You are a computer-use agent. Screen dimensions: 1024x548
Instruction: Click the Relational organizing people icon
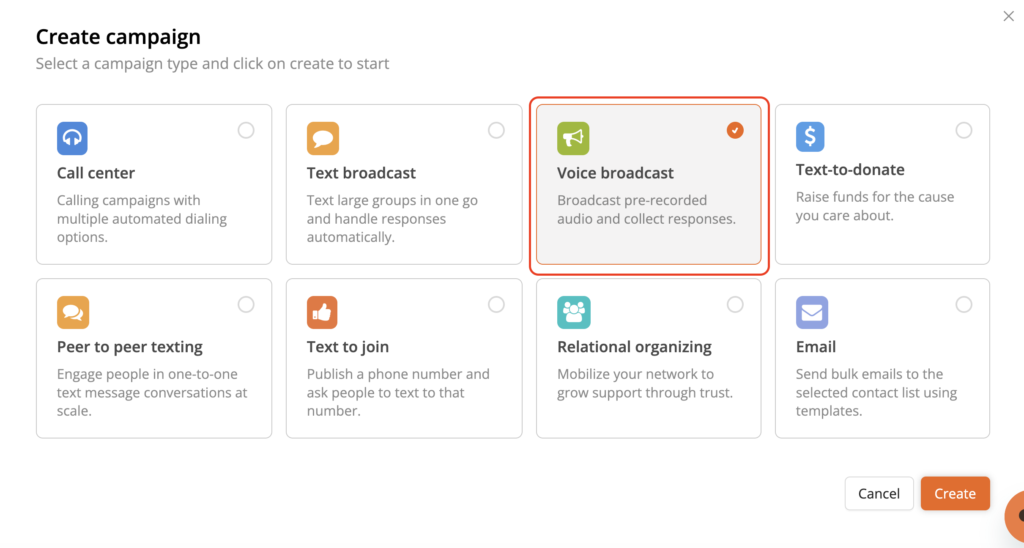click(x=573, y=312)
